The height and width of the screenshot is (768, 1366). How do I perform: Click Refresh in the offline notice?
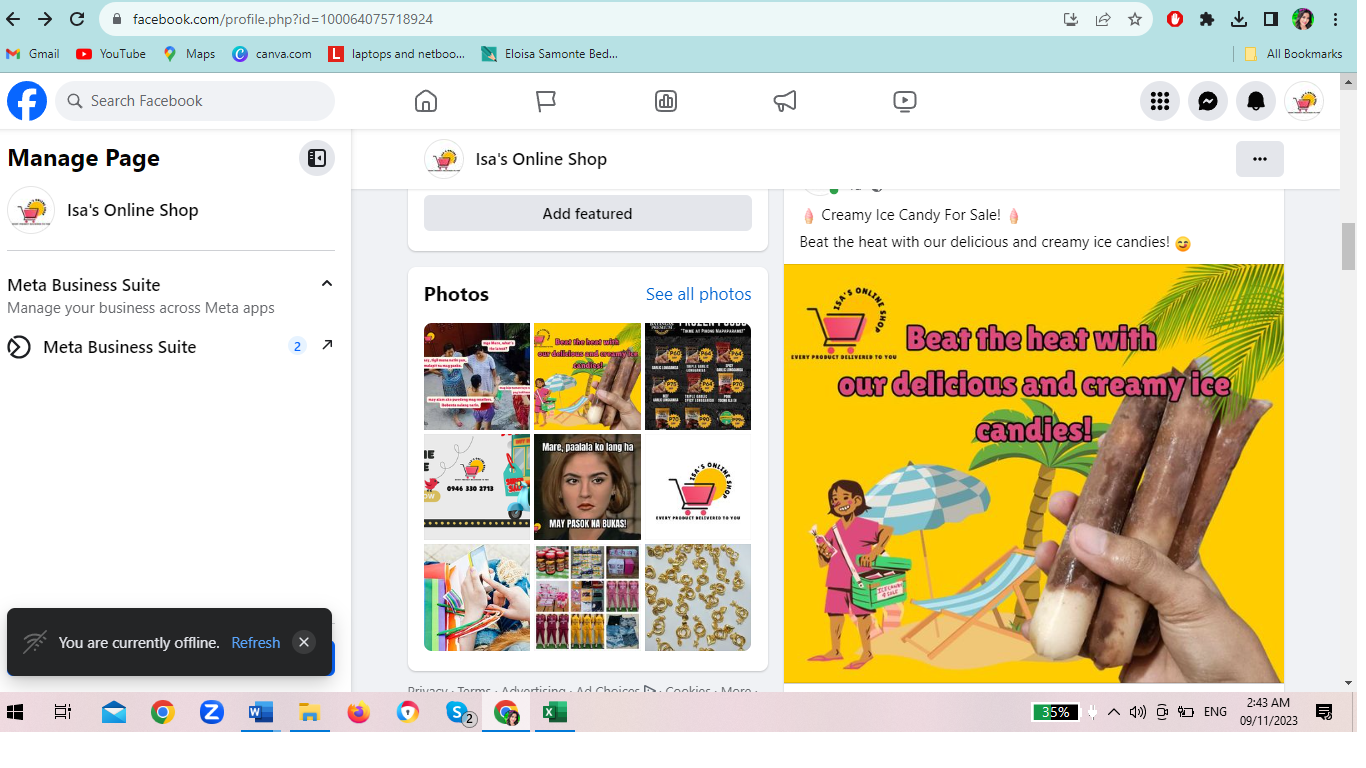pos(256,643)
